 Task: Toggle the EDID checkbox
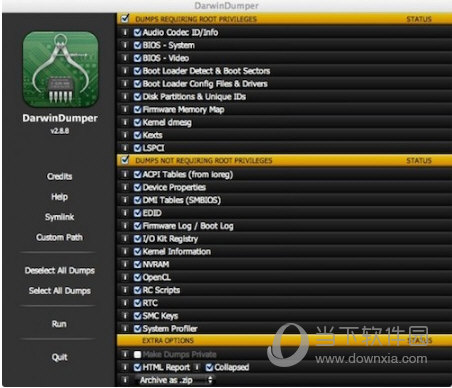[x=137, y=213]
